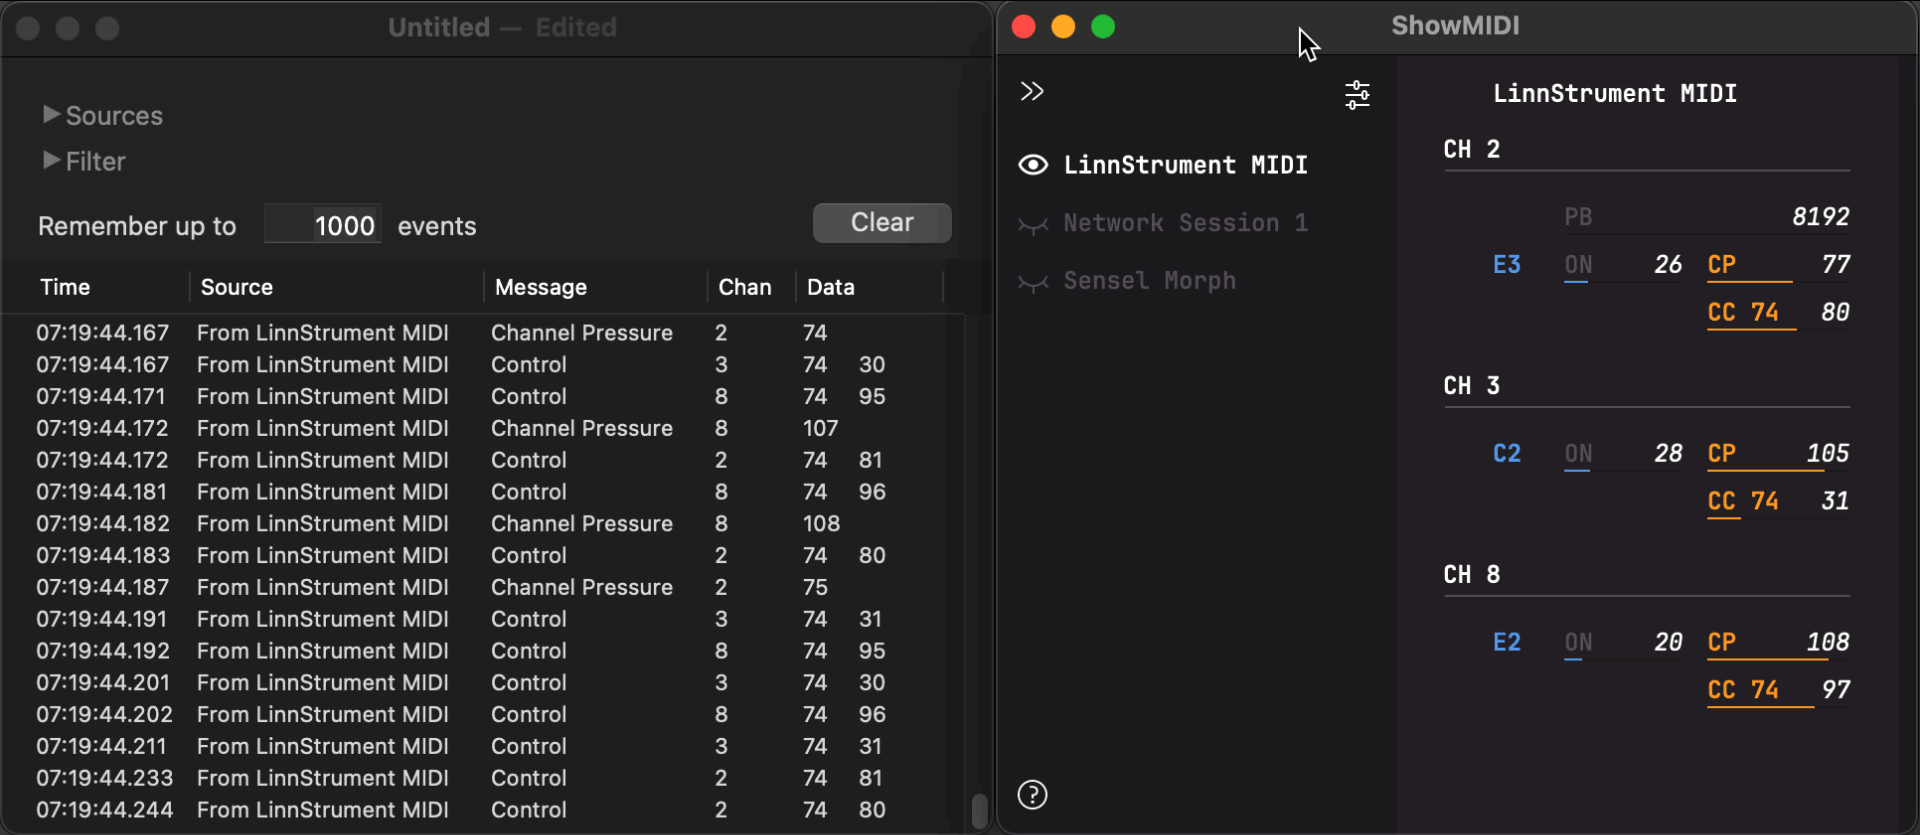The width and height of the screenshot is (1920, 835).
Task: Click the Message column header
Action: 540,287
